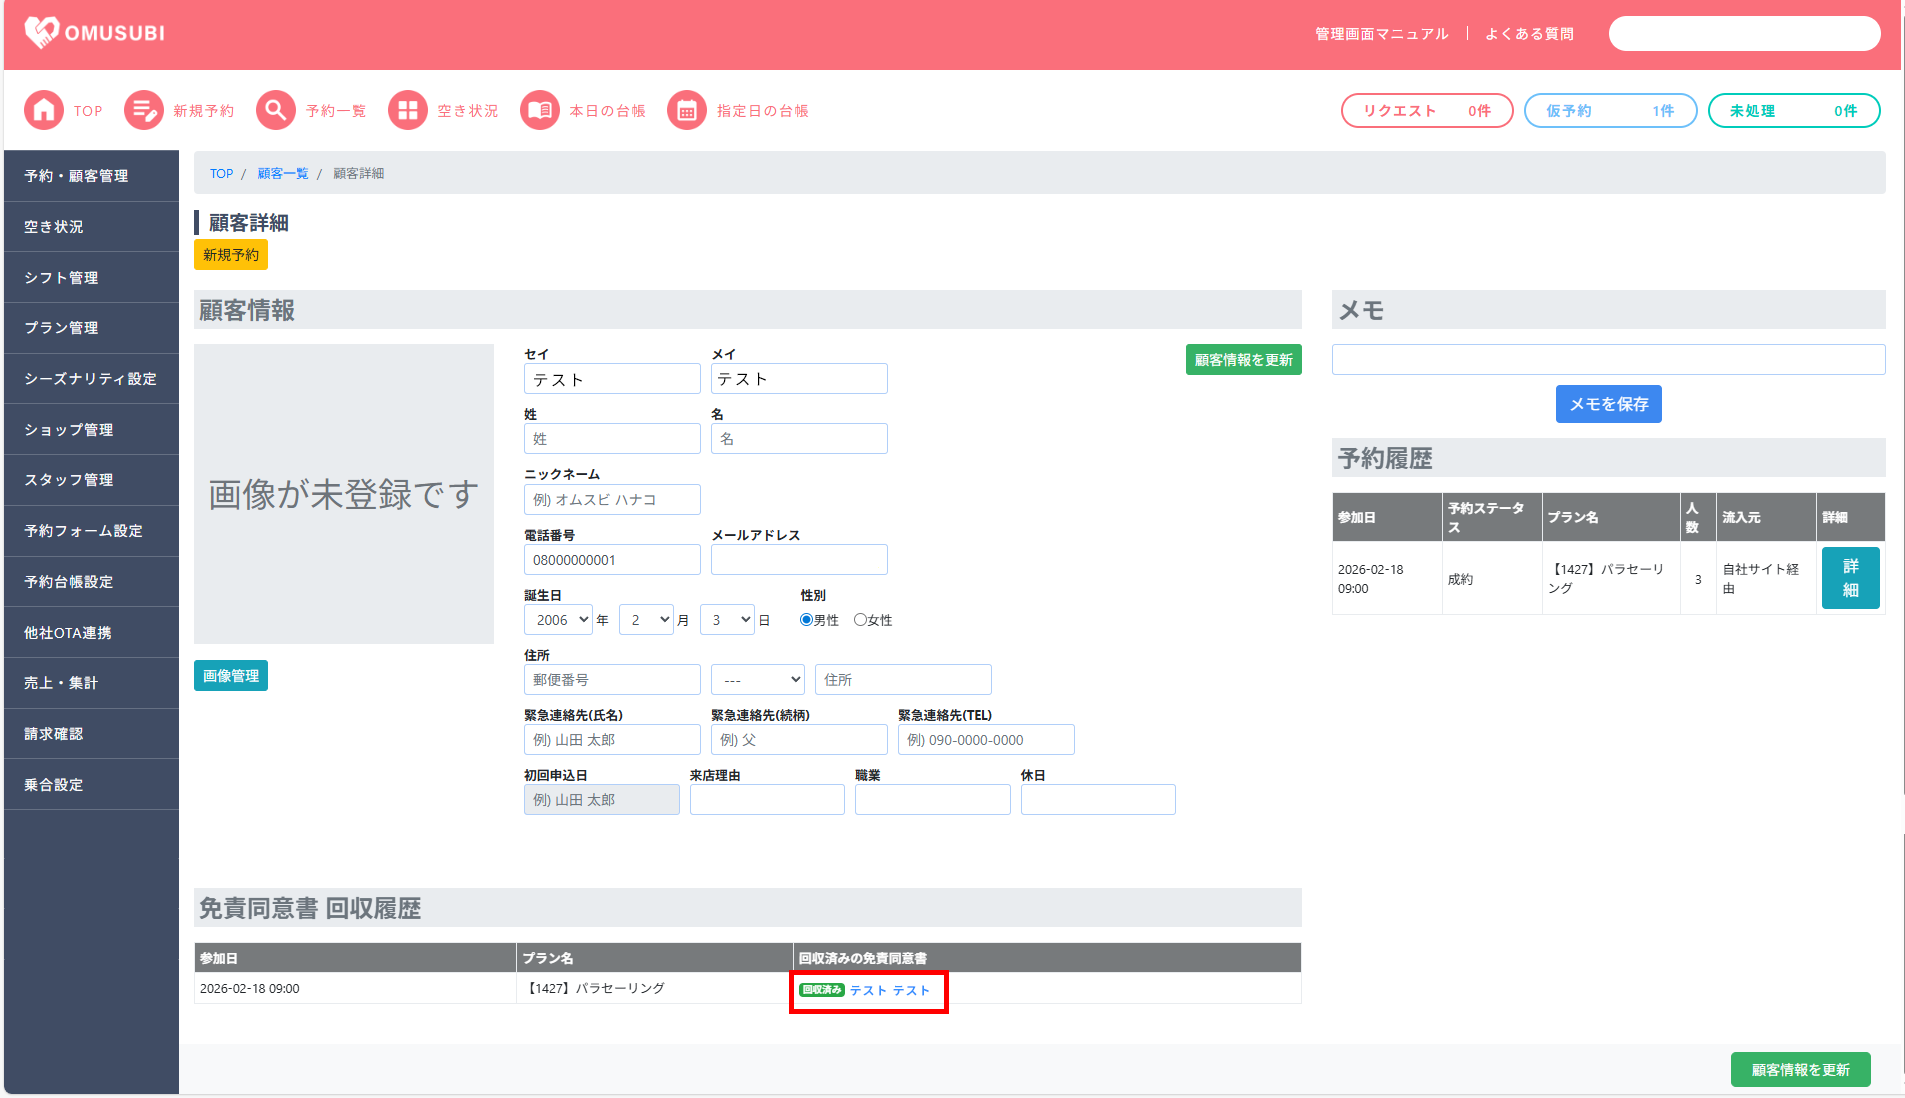The height and width of the screenshot is (1098, 1905).
Task: Open the TOP home icon
Action: click(x=44, y=111)
